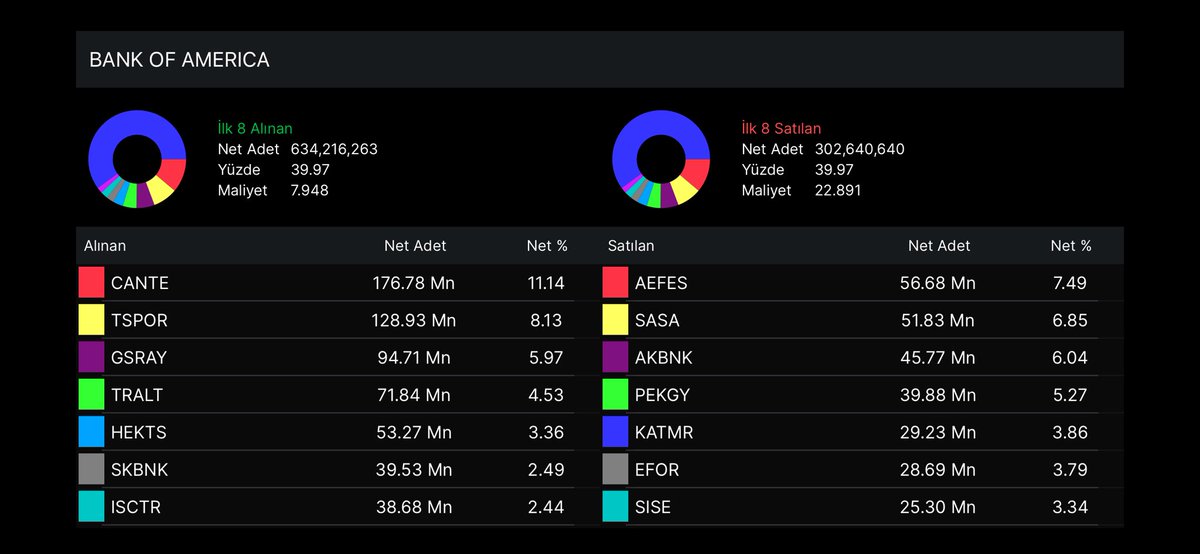Click the 8.13 net percent value
Image resolution: width=1200 pixels, height=554 pixels.
(x=546, y=320)
